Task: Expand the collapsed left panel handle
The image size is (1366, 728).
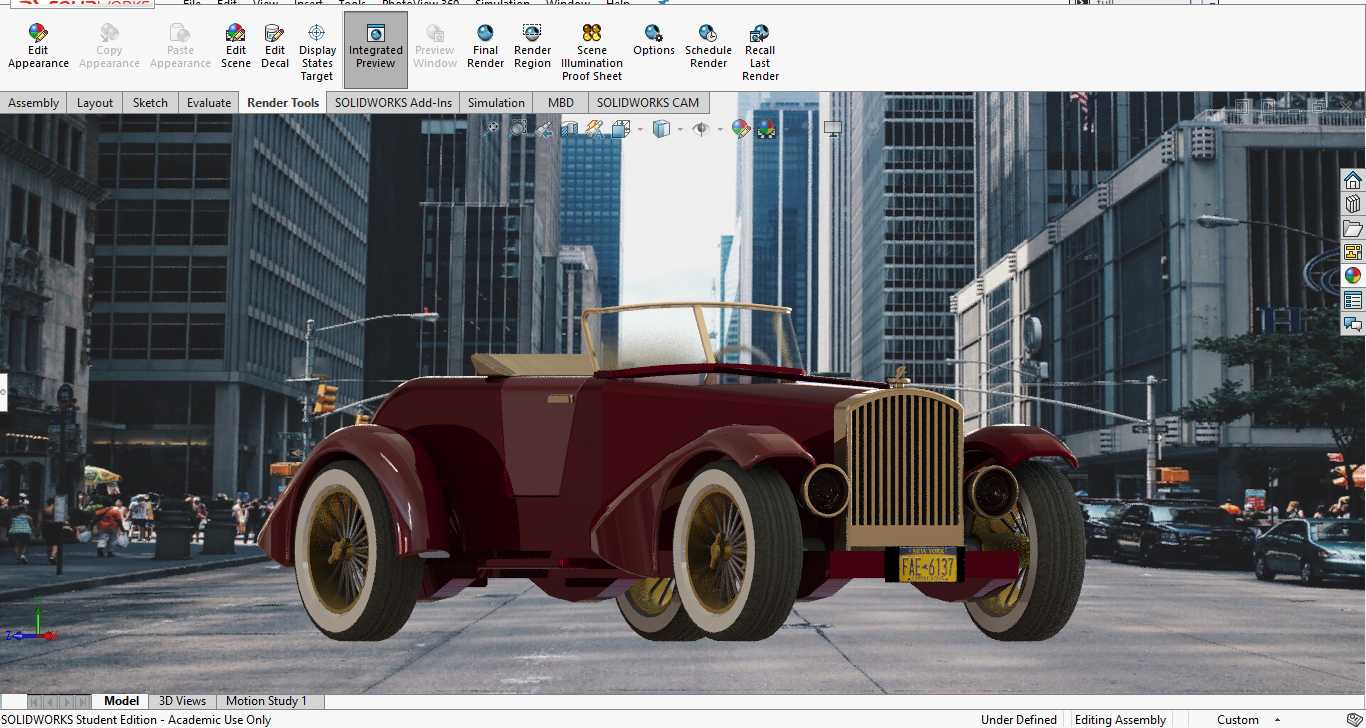Action: [2, 392]
